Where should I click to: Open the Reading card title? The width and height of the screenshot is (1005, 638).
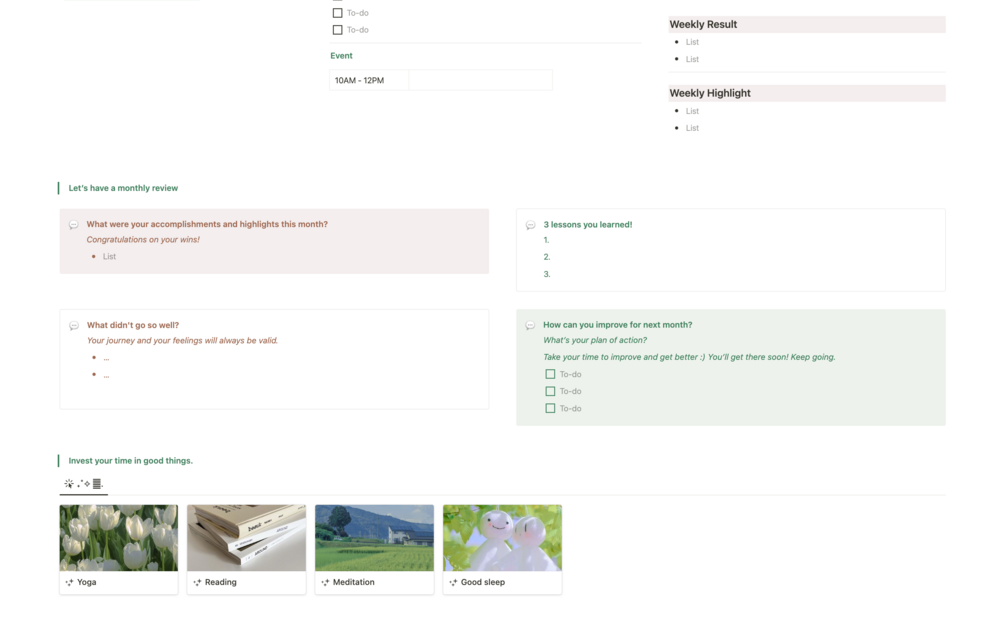click(x=220, y=582)
